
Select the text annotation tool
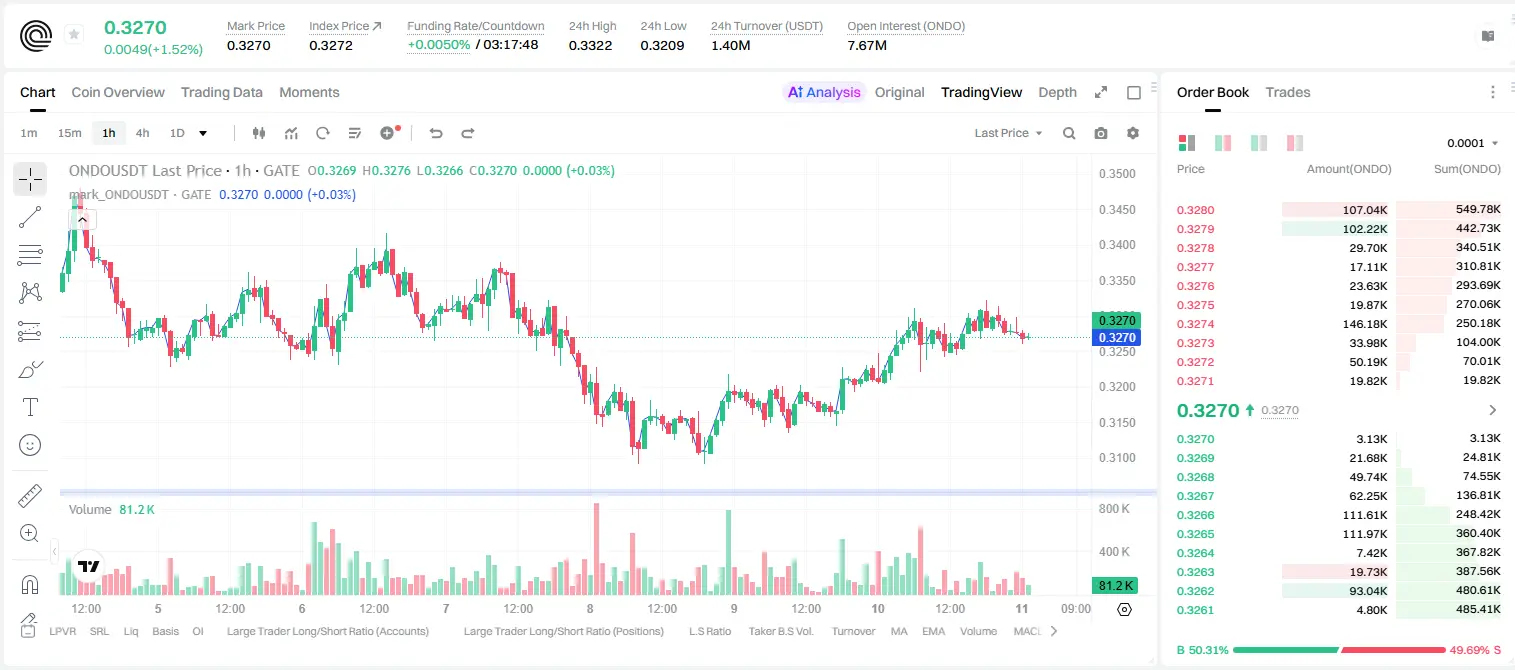coord(30,407)
